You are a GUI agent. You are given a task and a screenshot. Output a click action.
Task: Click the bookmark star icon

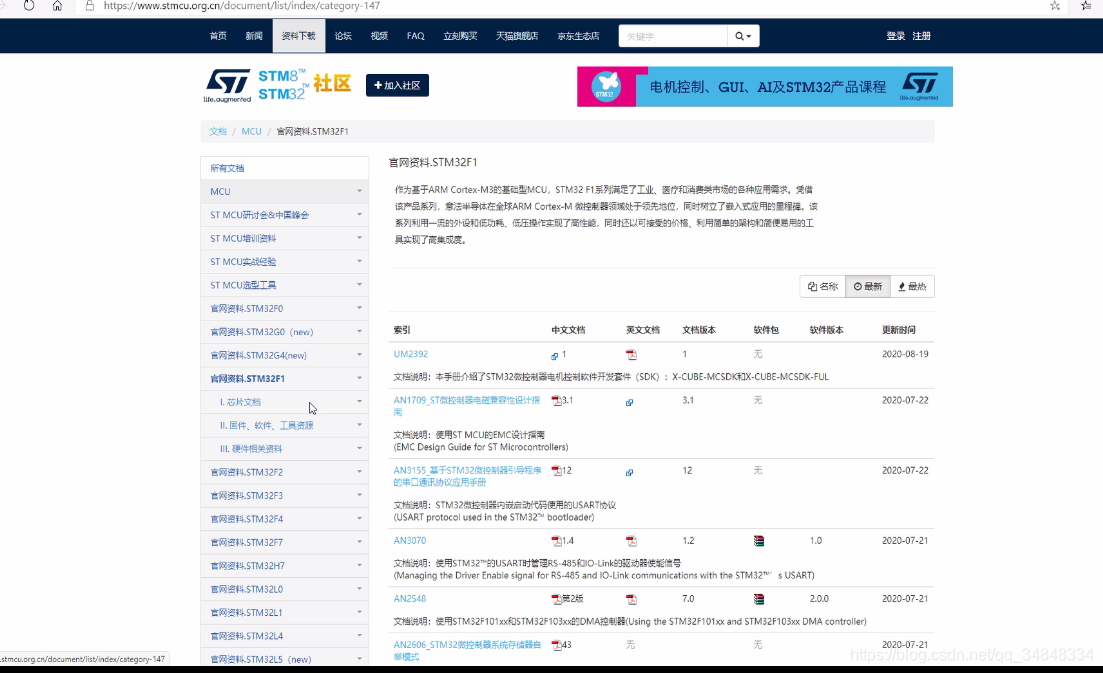[1054, 6]
